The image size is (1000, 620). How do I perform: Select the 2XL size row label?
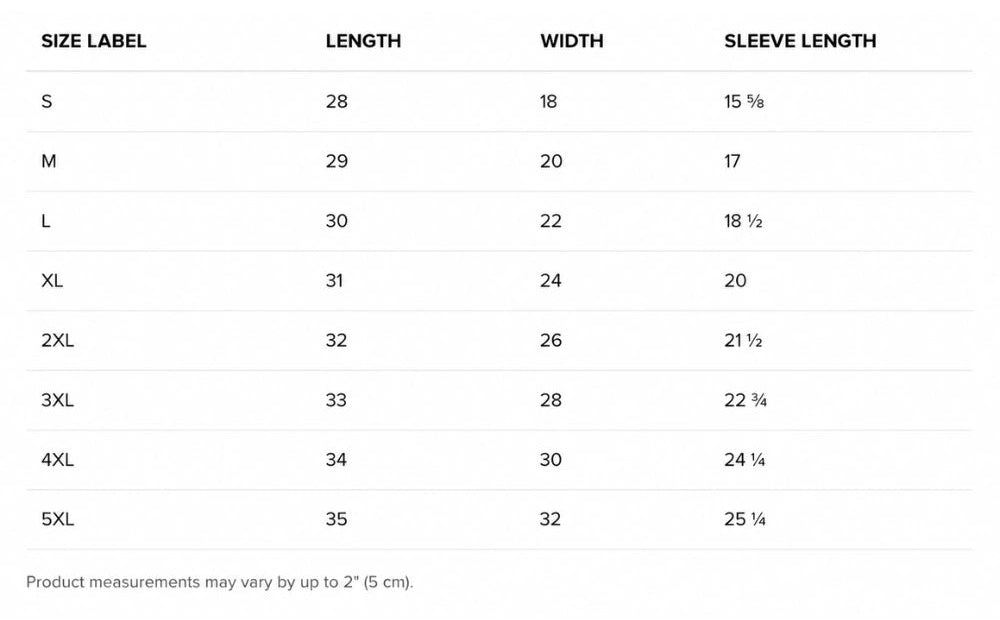pyautogui.click(x=57, y=341)
